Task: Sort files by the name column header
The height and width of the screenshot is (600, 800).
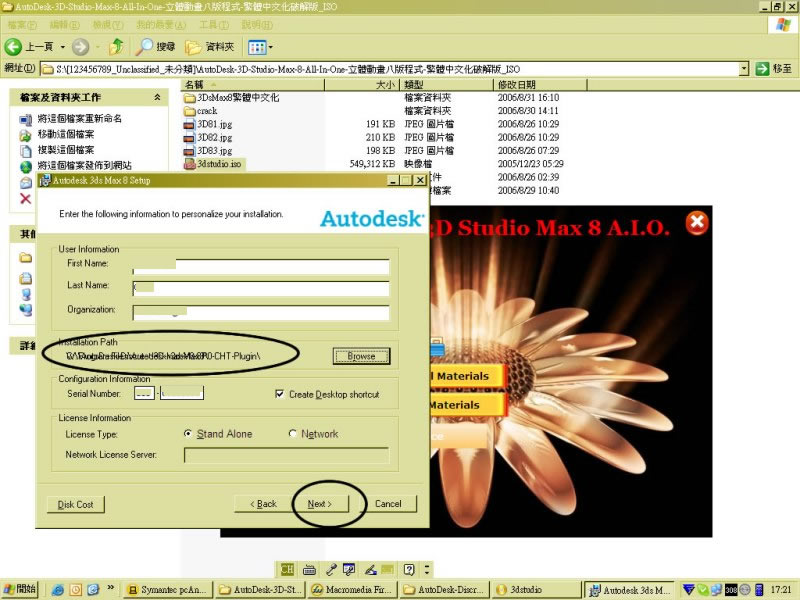Action: point(253,85)
